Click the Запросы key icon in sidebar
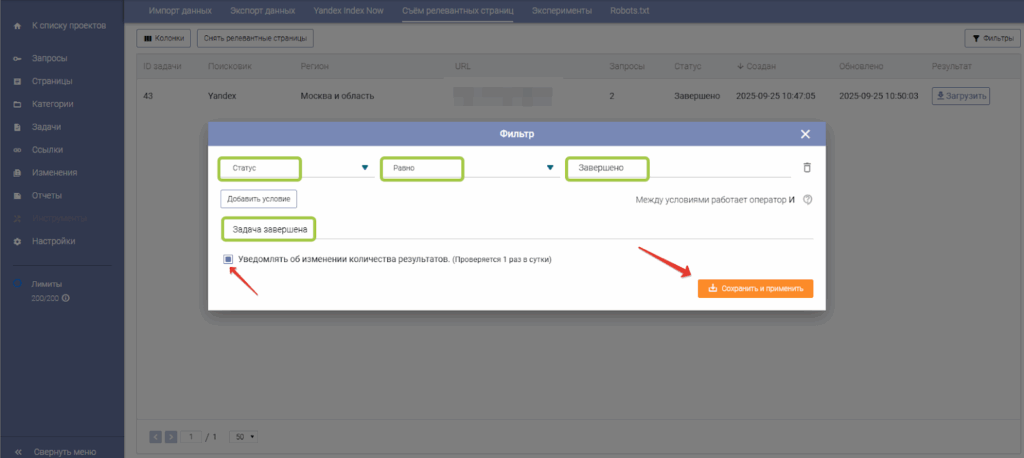The height and width of the screenshot is (458, 1024). click(x=17, y=59)
